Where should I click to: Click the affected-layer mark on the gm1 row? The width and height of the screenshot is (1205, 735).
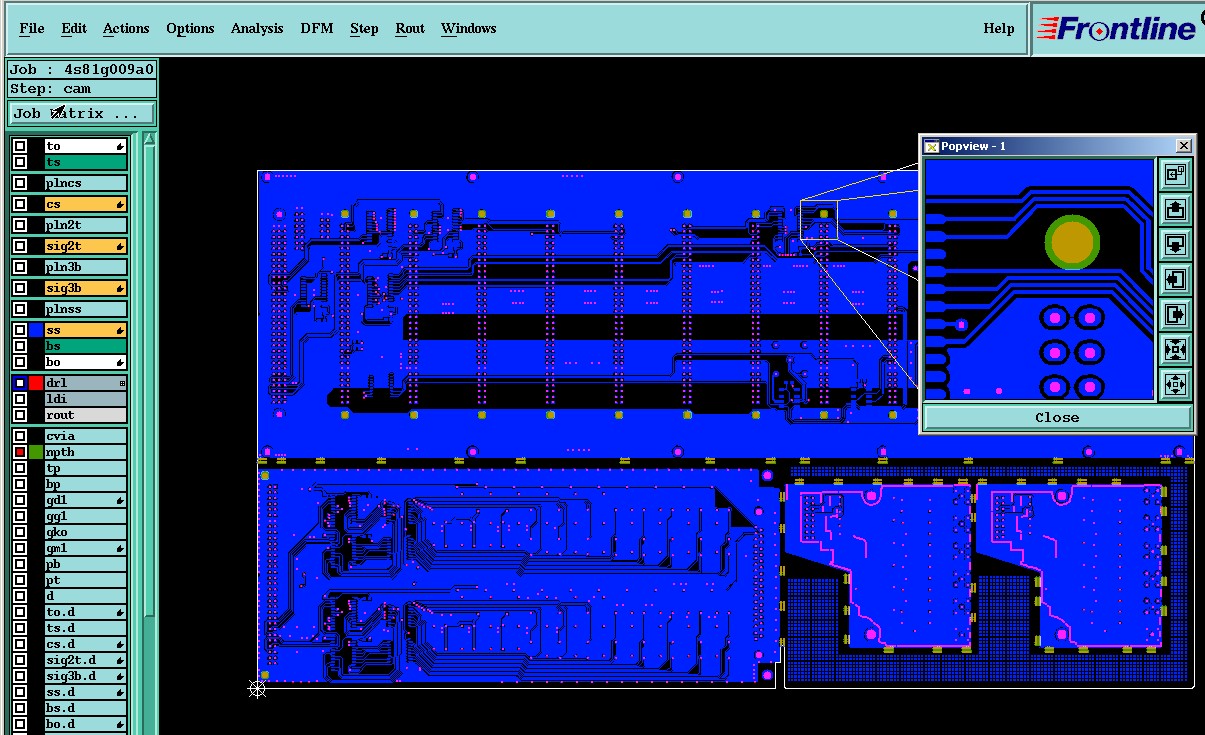120,549
